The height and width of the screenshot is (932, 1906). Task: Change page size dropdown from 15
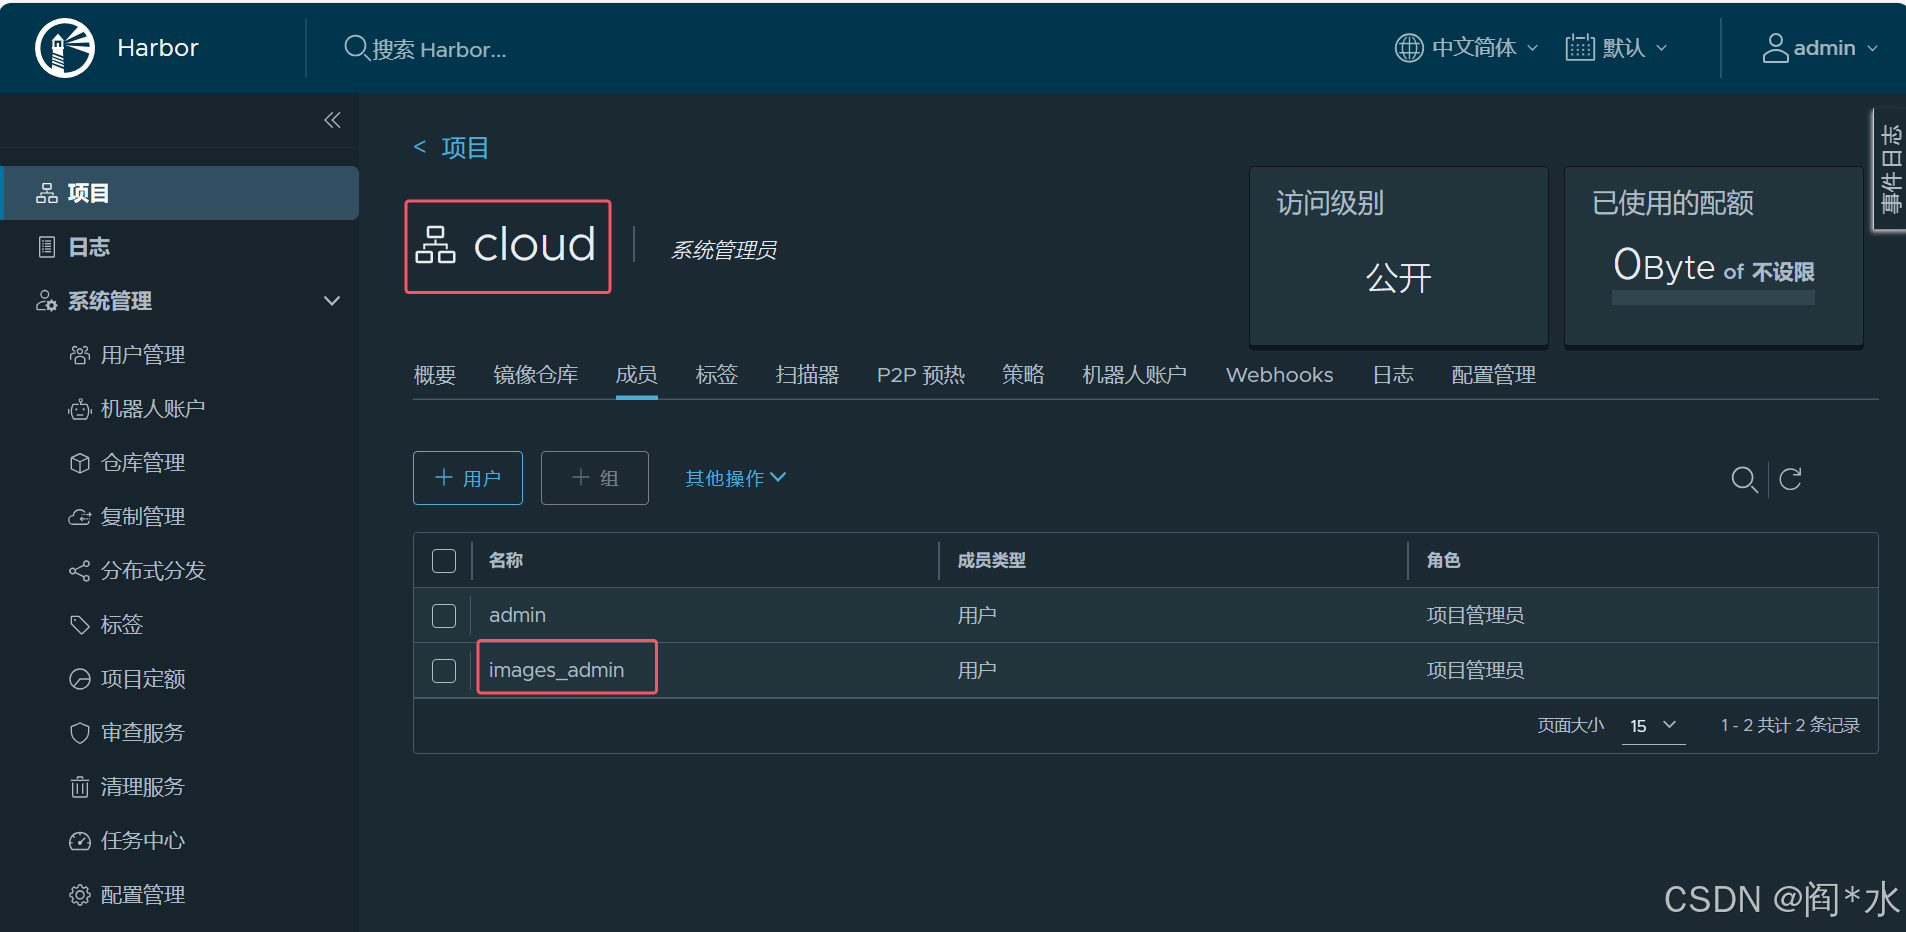(x=1653, y=726)
